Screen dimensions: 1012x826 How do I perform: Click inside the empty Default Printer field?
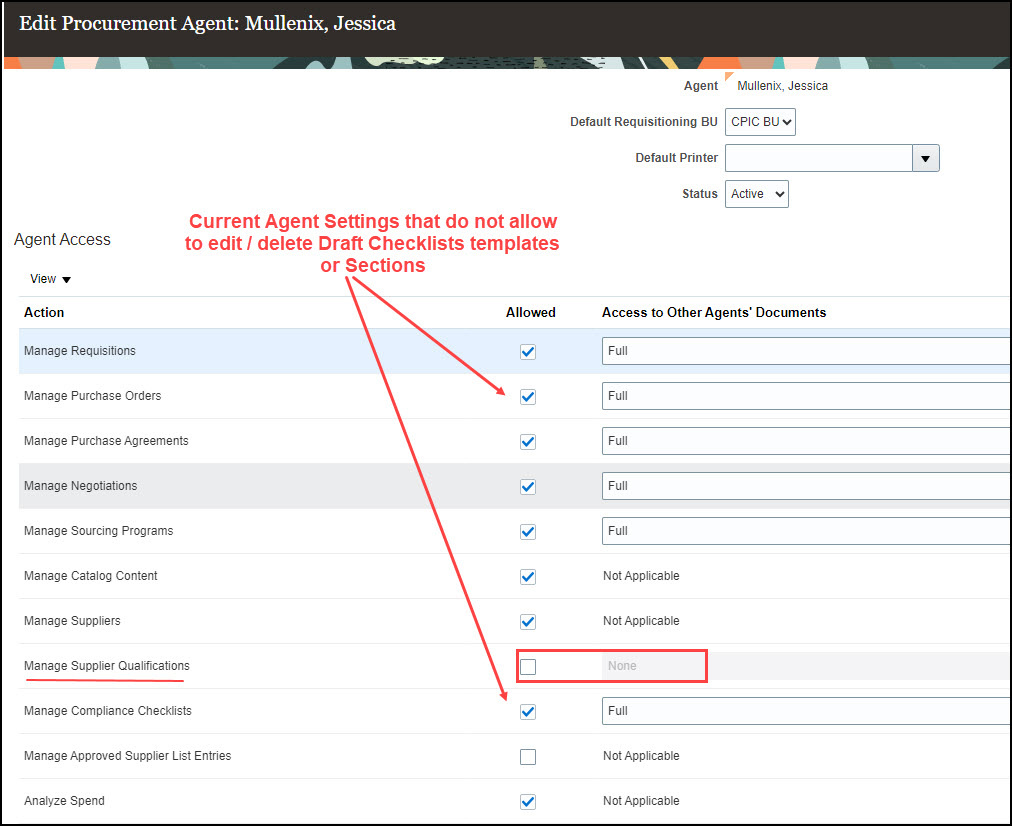[820, 158]
